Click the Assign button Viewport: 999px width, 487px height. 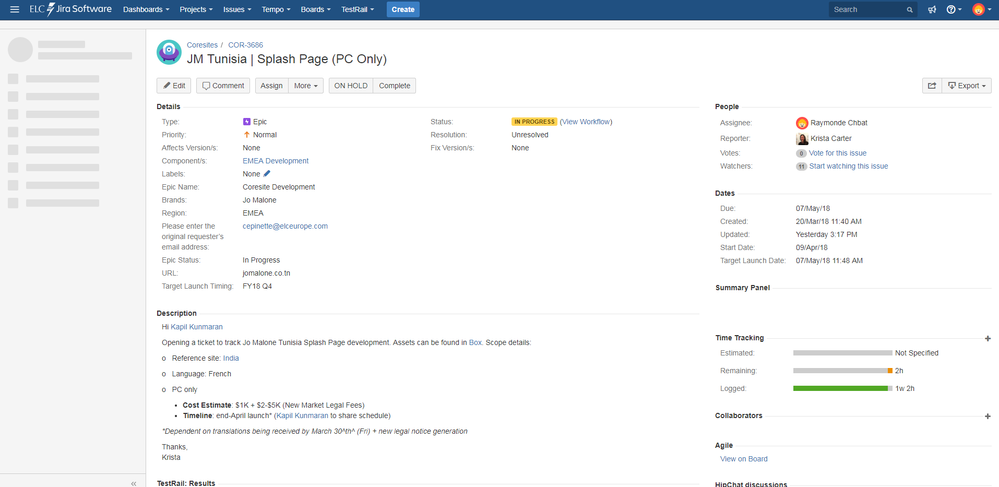click(271, 85)
